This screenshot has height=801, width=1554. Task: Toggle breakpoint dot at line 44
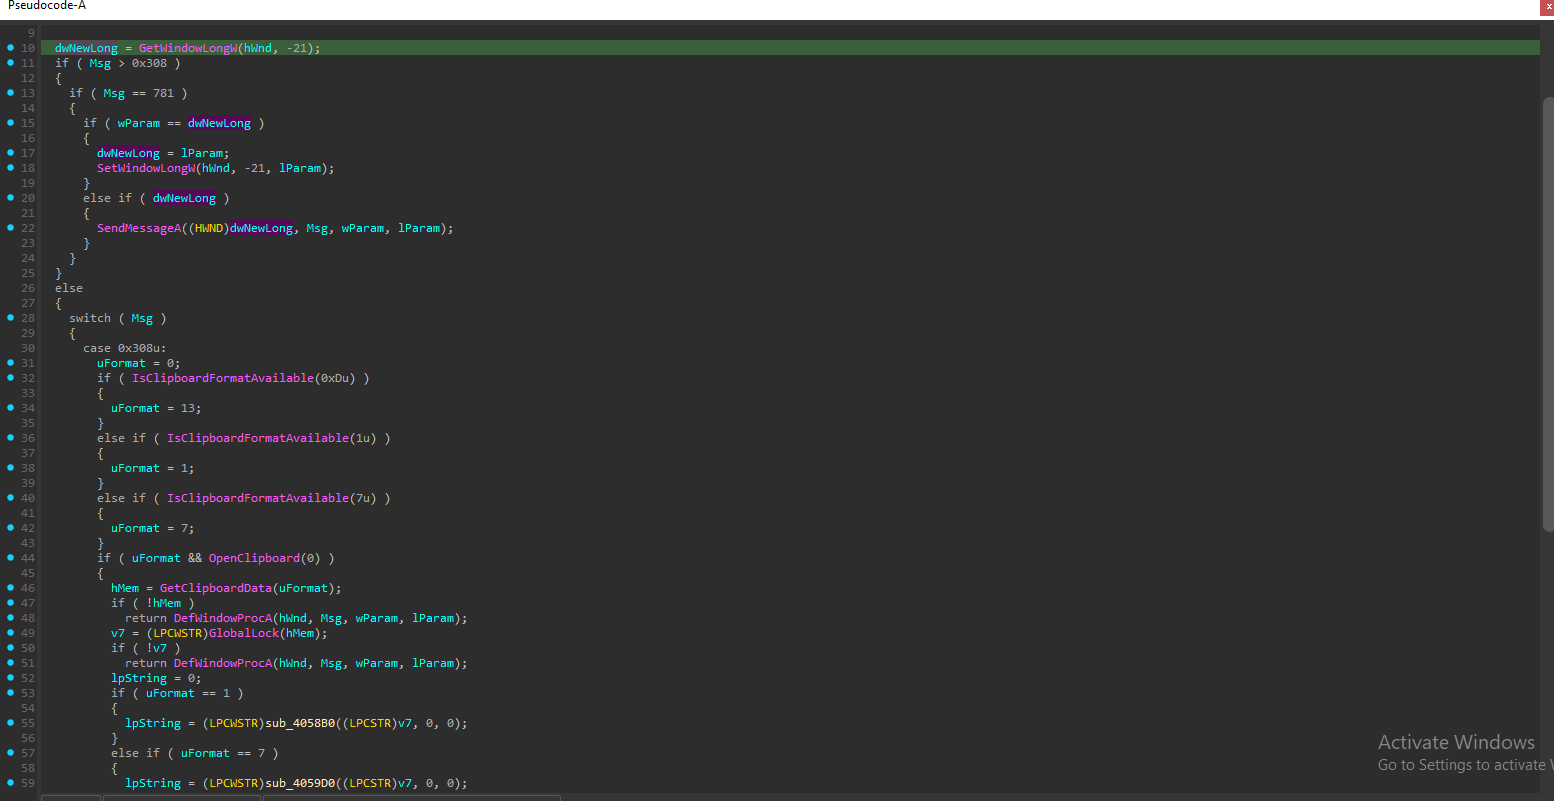[10, 558]
